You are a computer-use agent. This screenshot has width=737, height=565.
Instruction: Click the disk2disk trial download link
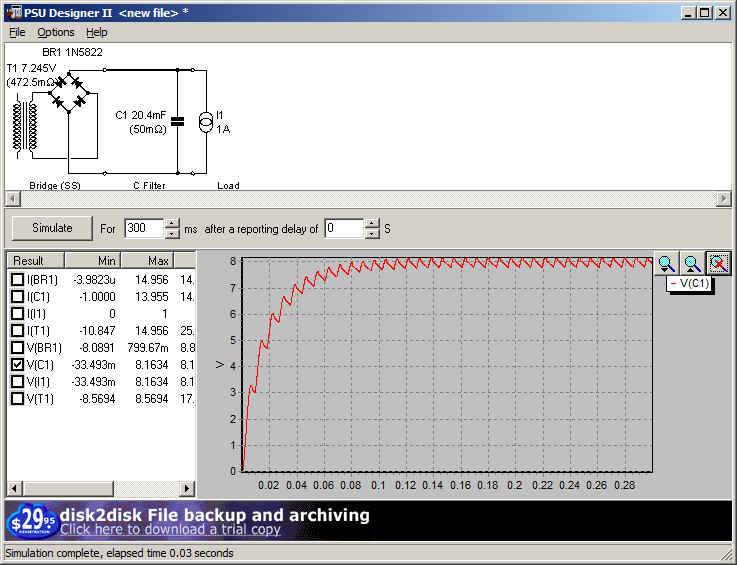[170, 530]
